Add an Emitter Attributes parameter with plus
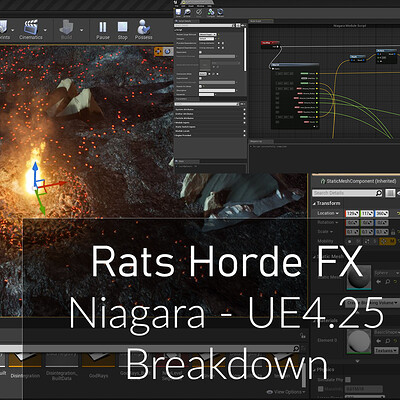This screenshot has height=400, width=400. (244, 114)
